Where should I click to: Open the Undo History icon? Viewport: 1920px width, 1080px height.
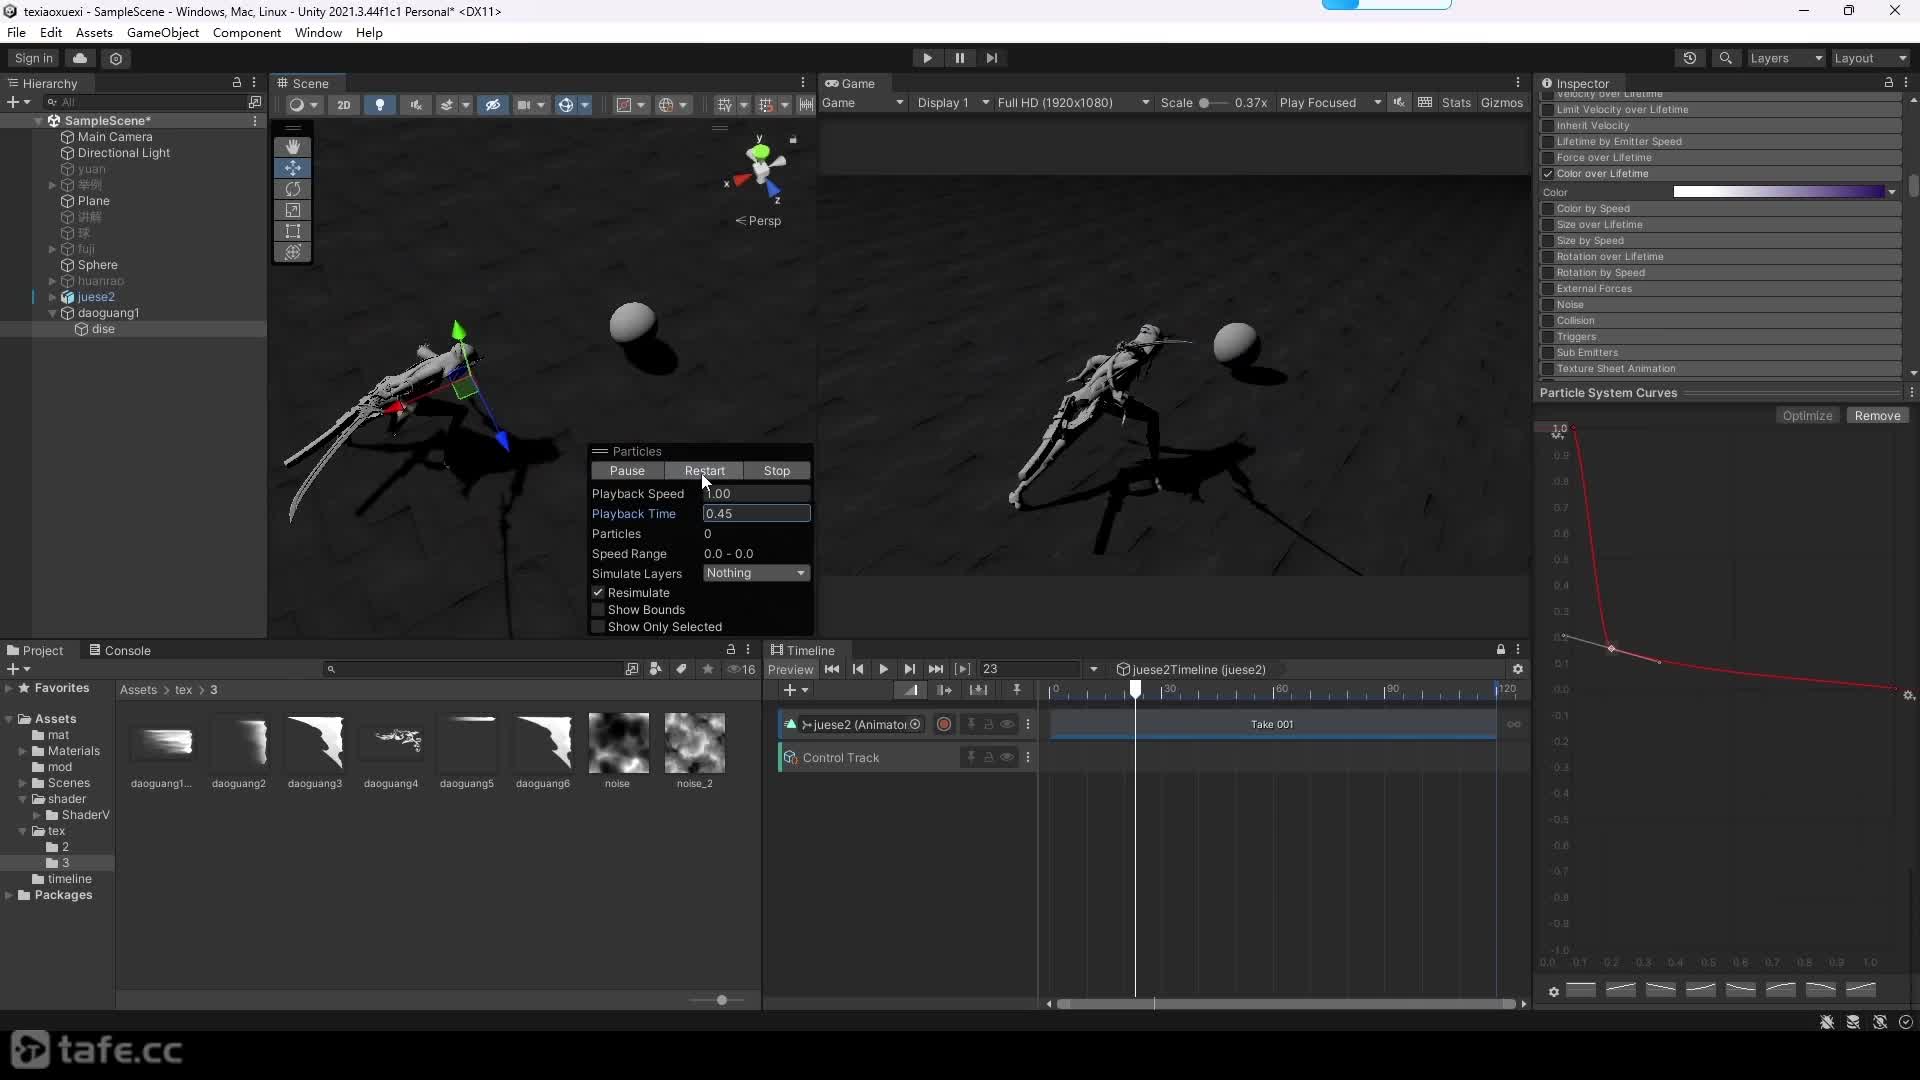[x=1689, y=58]
